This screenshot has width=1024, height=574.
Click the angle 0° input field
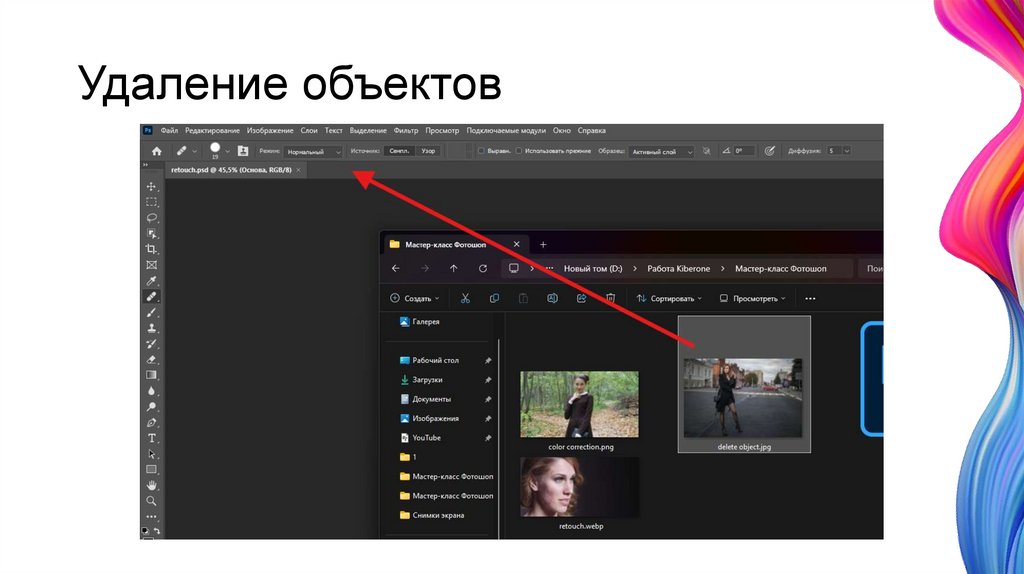tap(743, 151)
